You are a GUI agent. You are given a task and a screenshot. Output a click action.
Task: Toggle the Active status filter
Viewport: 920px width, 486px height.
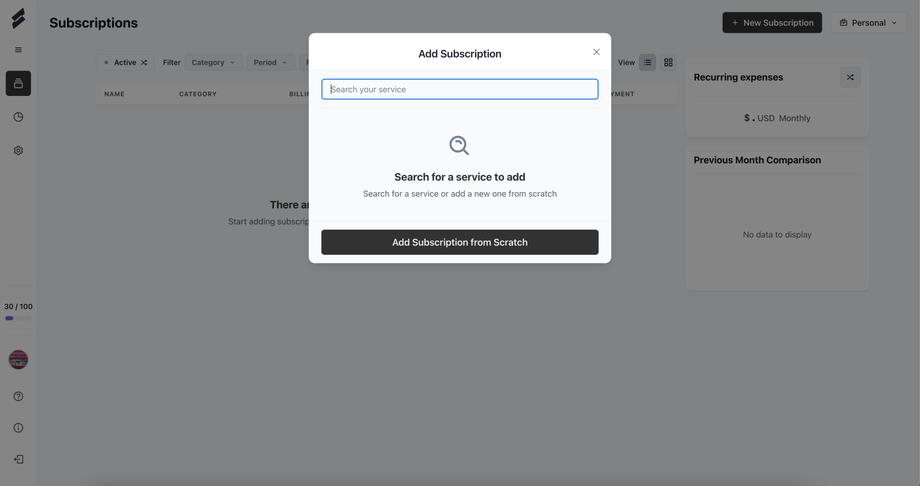point(126,62)
